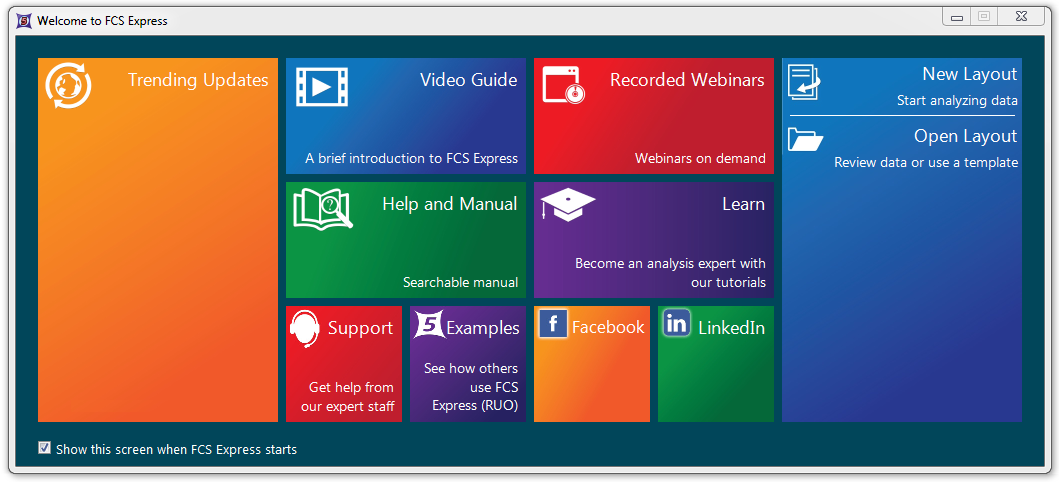
Task: Click Become an analysis expert tutorials text
Action: tap(670, 273)
